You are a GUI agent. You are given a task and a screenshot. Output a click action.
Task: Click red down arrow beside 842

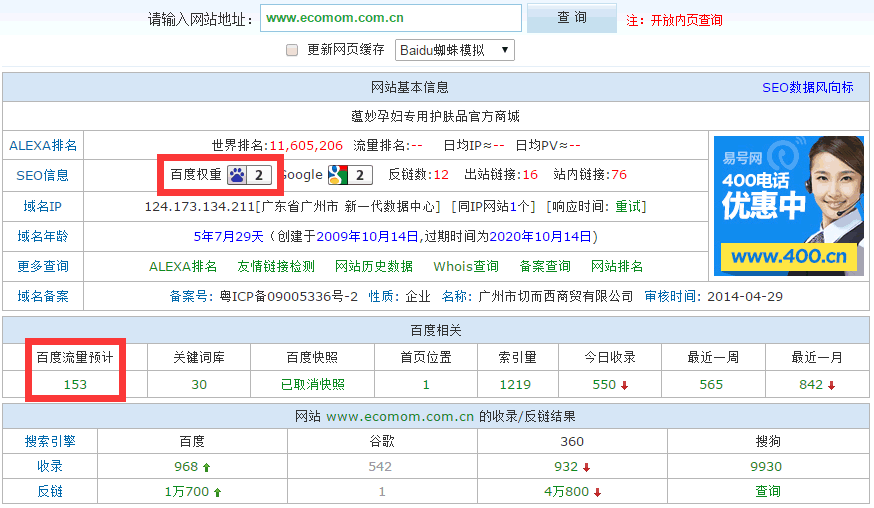831,385
